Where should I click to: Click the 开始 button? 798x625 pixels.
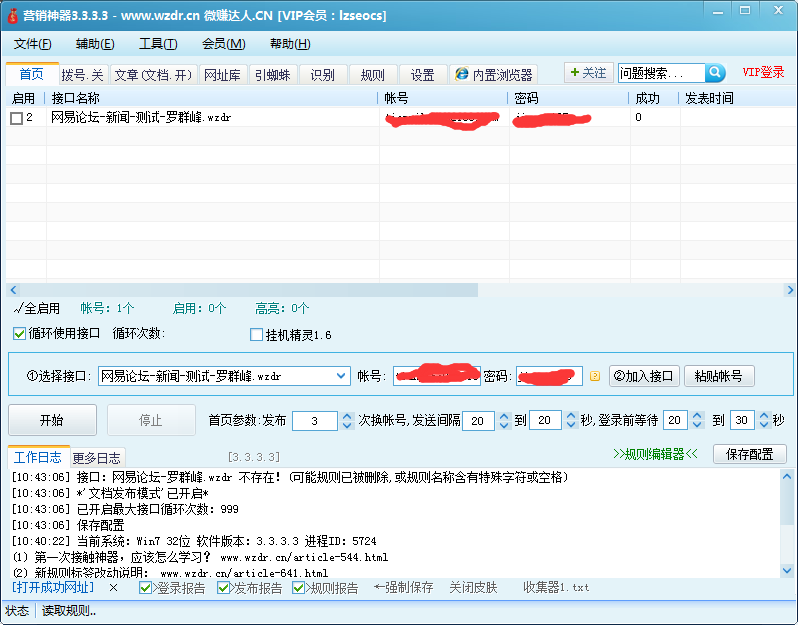pos(52,420)
